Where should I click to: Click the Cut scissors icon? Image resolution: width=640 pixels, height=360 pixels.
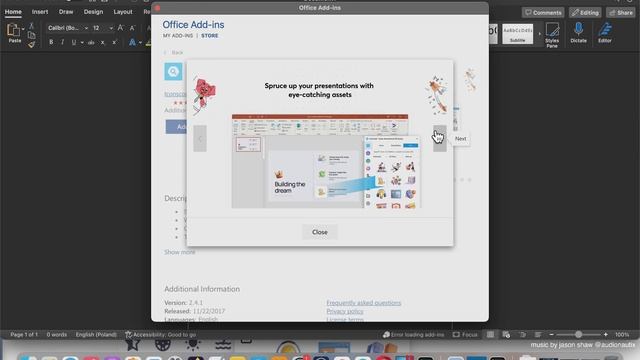(x=31, y=26)
